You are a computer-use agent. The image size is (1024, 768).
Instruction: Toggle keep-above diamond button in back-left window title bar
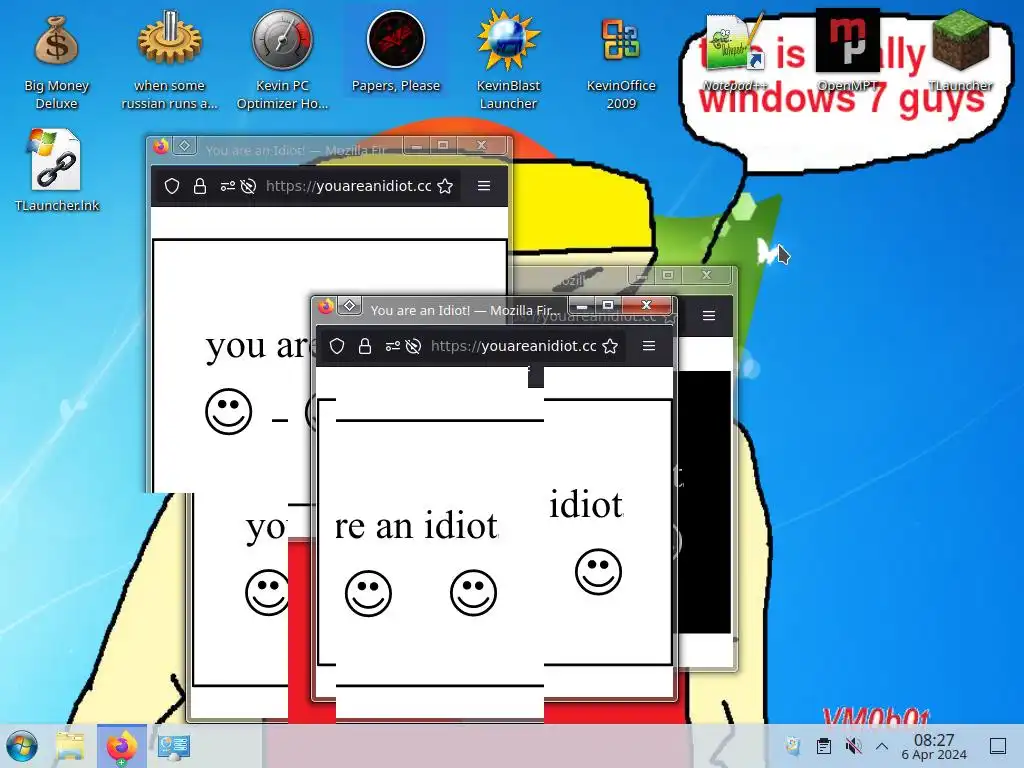coord(185,146)
